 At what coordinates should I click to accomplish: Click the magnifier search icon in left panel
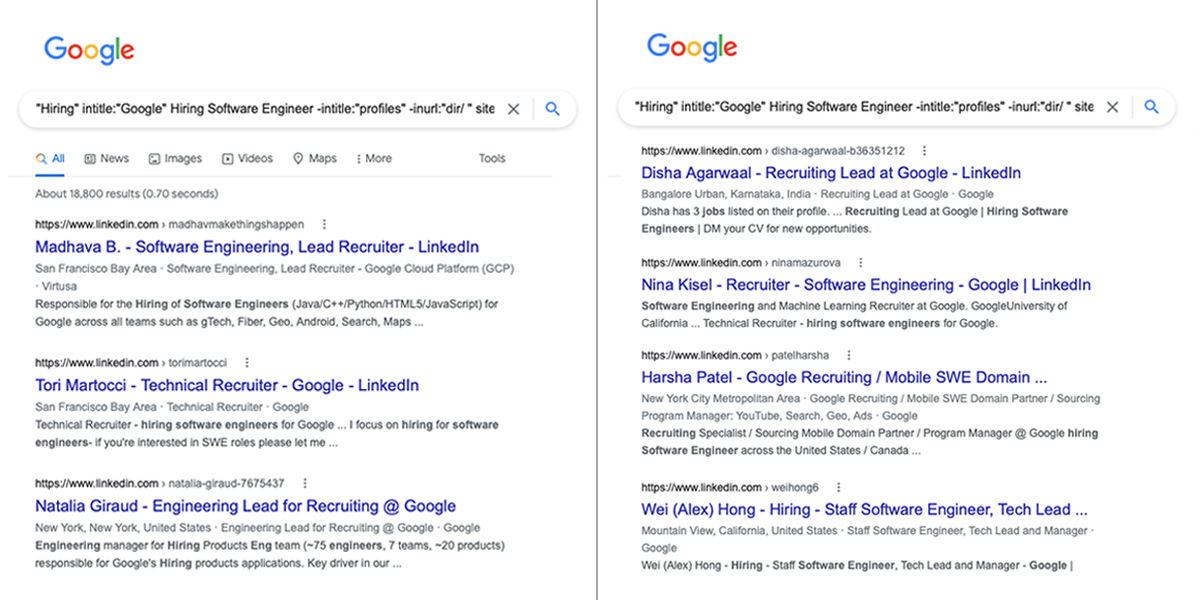(553, 109)
